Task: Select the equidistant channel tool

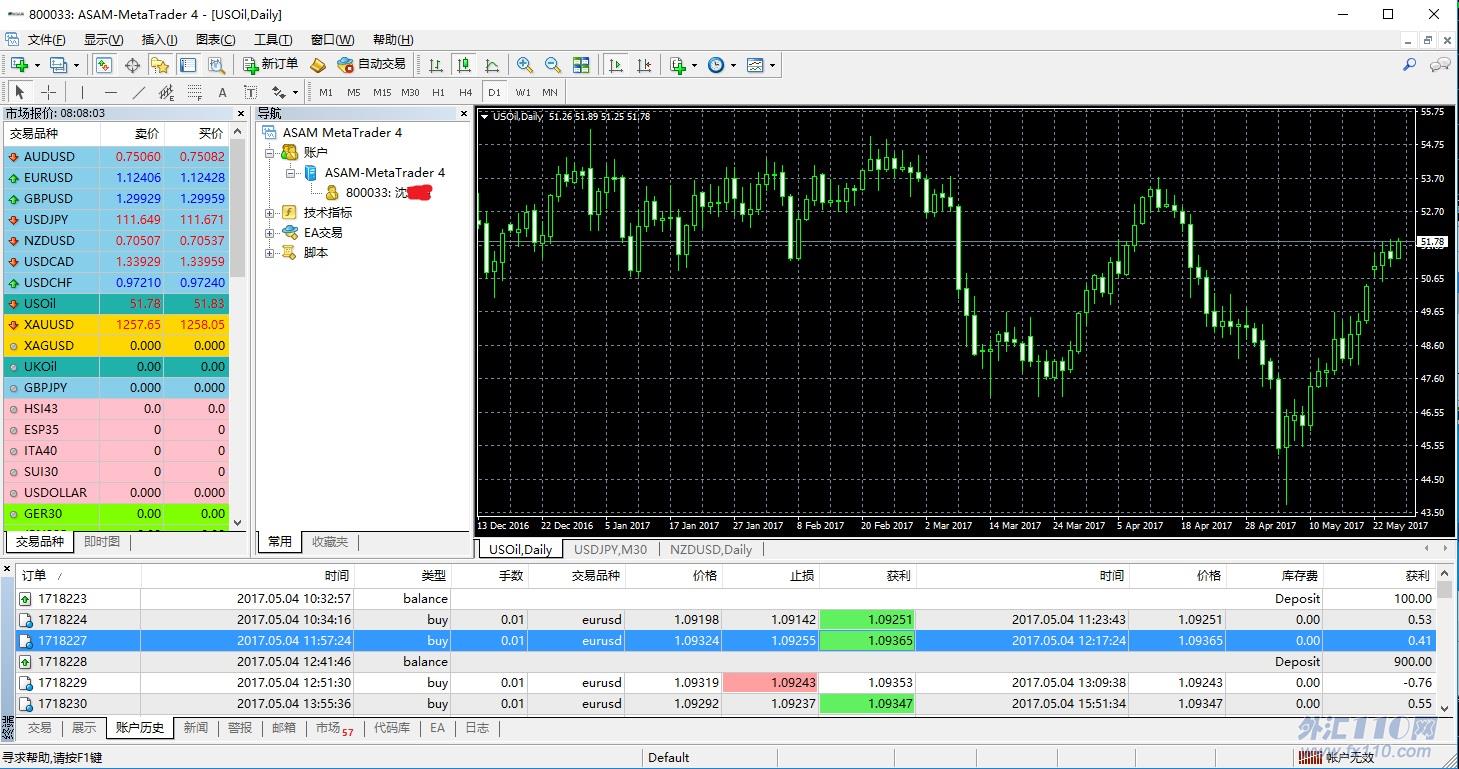Action: 167,92
